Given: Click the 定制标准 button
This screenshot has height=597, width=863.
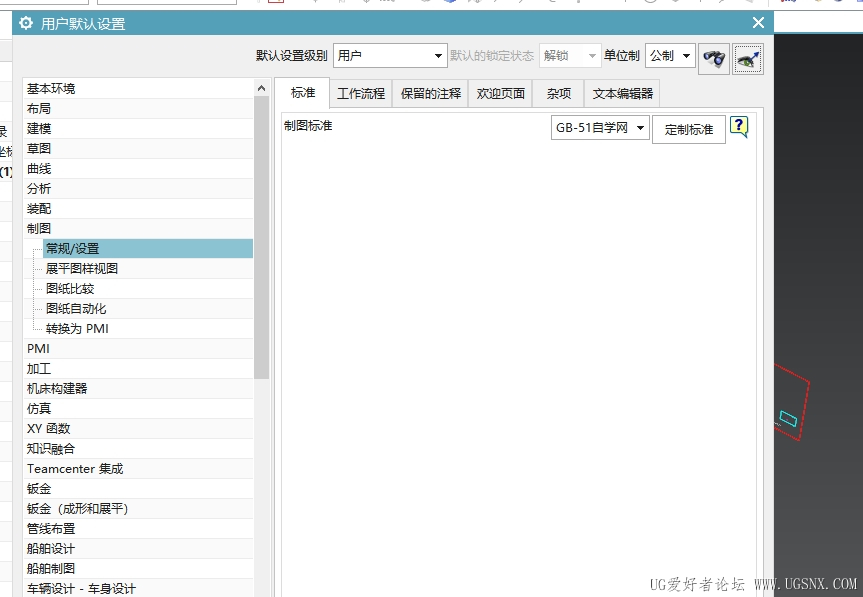Looking at the screenshot, I should 689,130.
